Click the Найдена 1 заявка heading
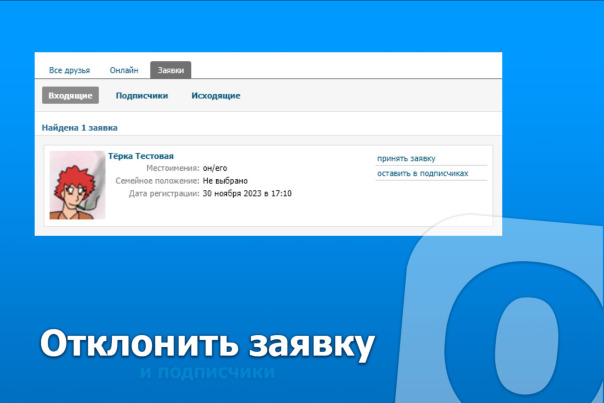 80,128
